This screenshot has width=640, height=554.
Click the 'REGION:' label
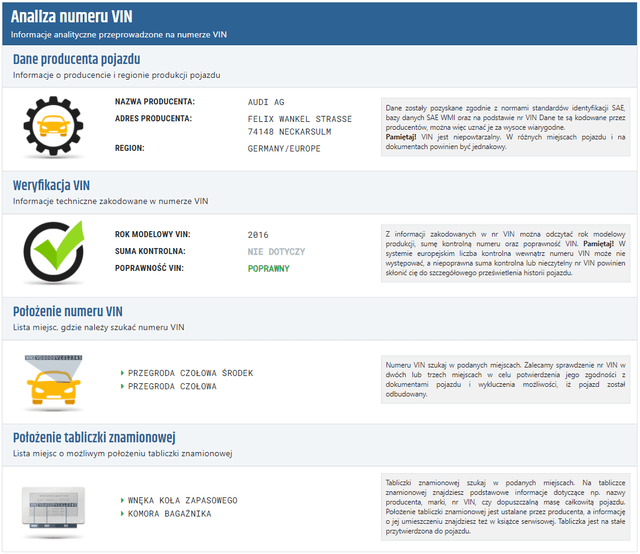click(x=129, y=148)
